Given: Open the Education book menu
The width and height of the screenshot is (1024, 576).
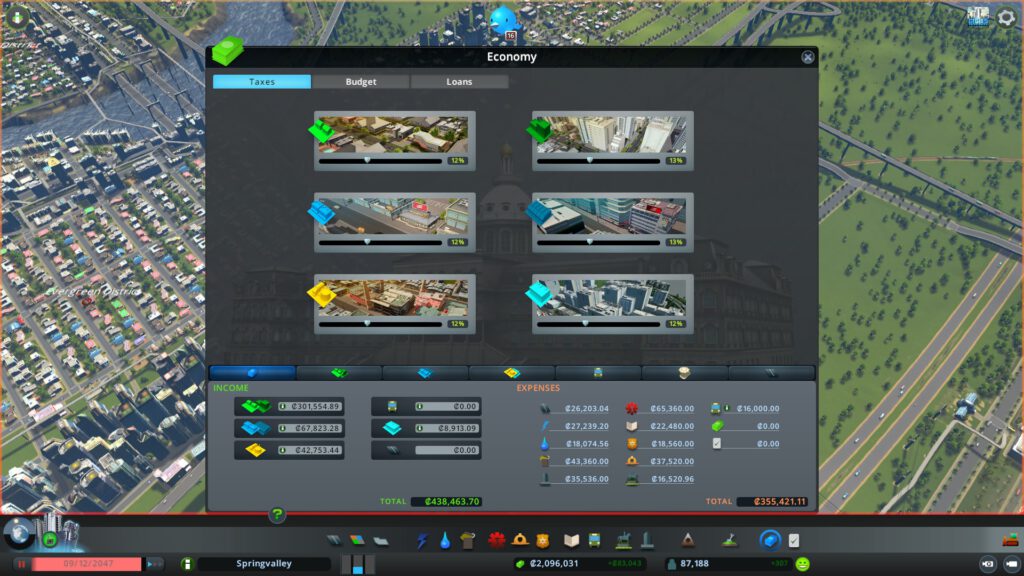Looking at the screenshot, I should coord(571,541).
